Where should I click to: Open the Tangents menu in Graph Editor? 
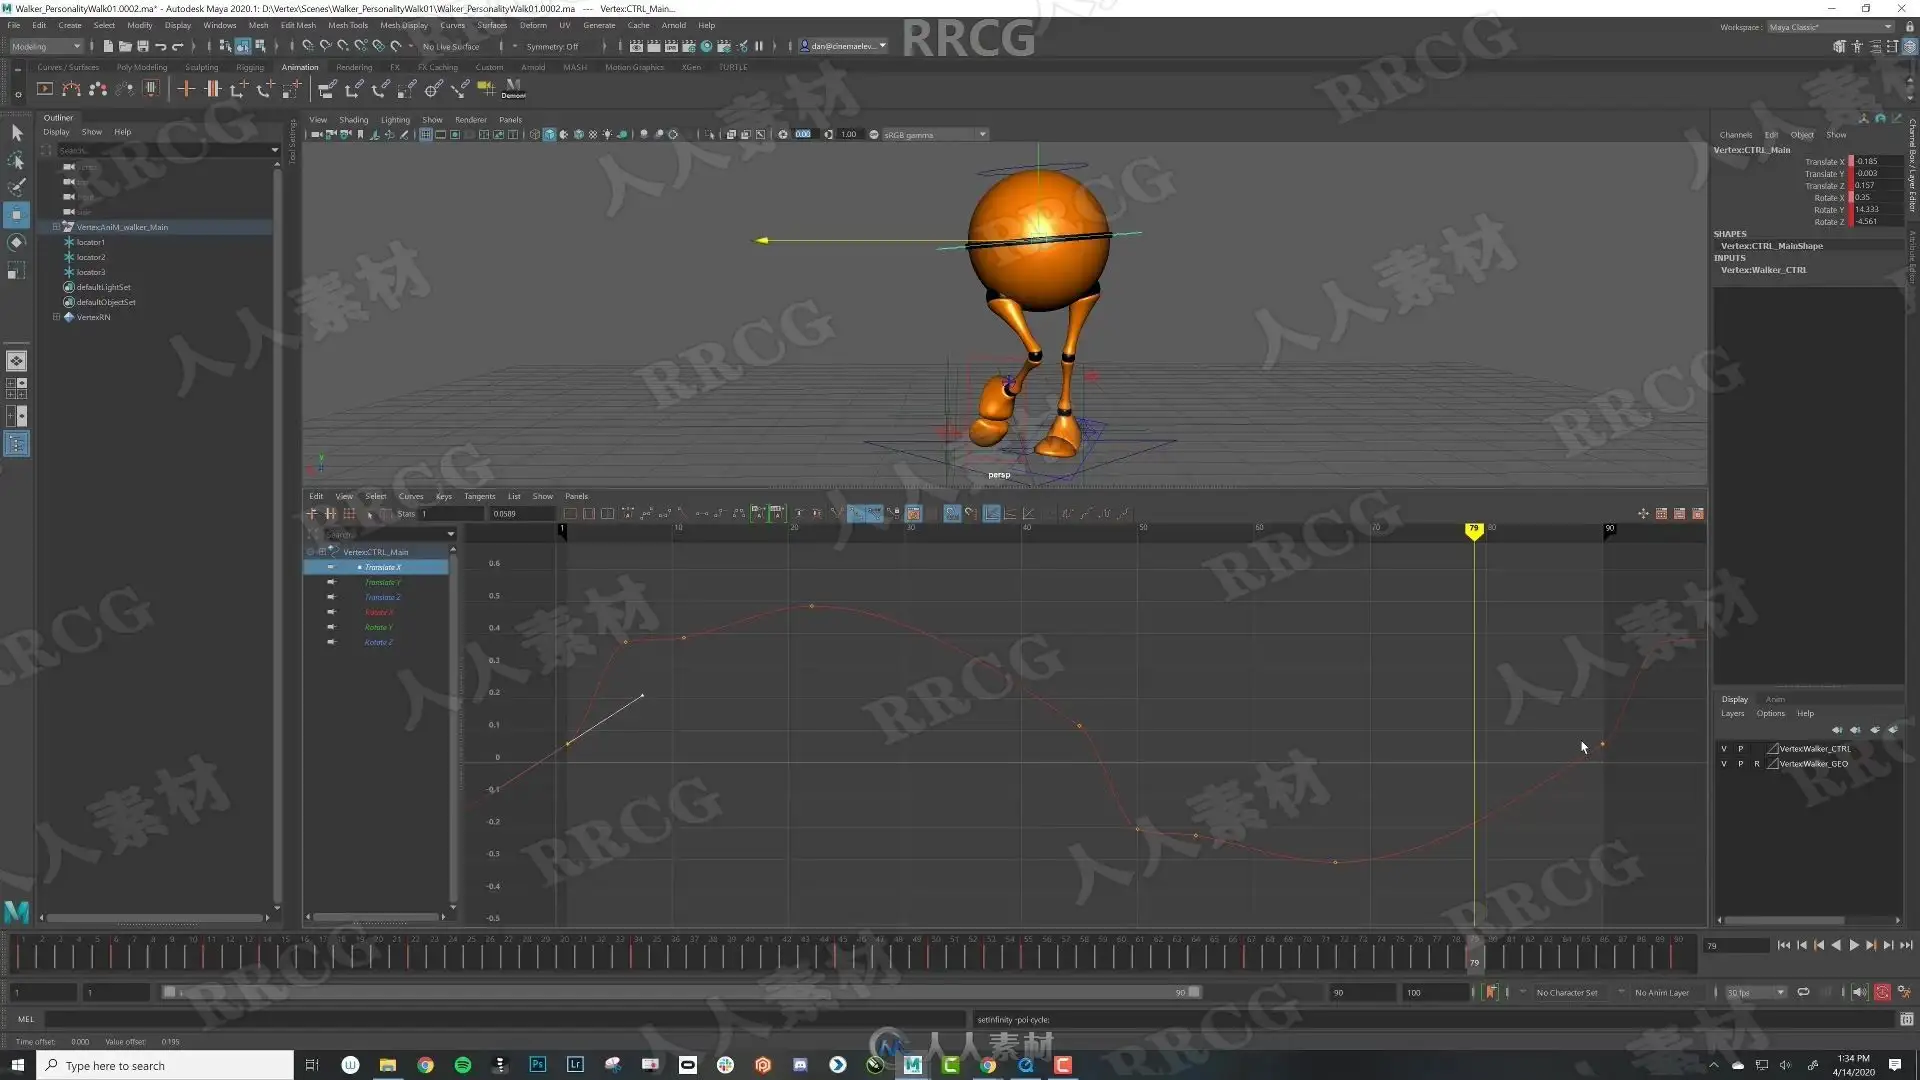[479, 496]
